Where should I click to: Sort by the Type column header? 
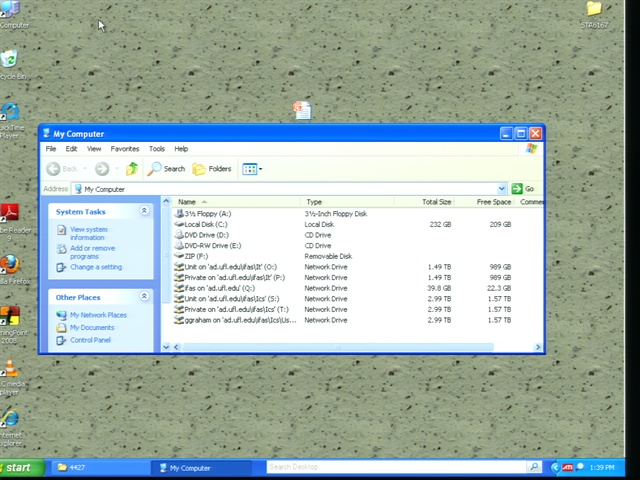click(x=347, y=202)
